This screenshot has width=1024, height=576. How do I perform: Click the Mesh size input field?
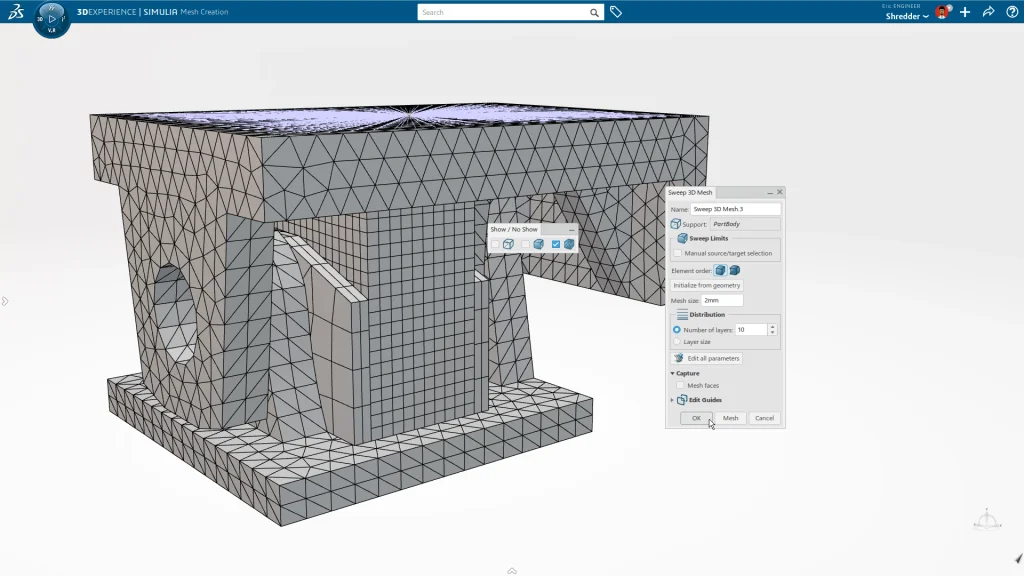[722, 300]
